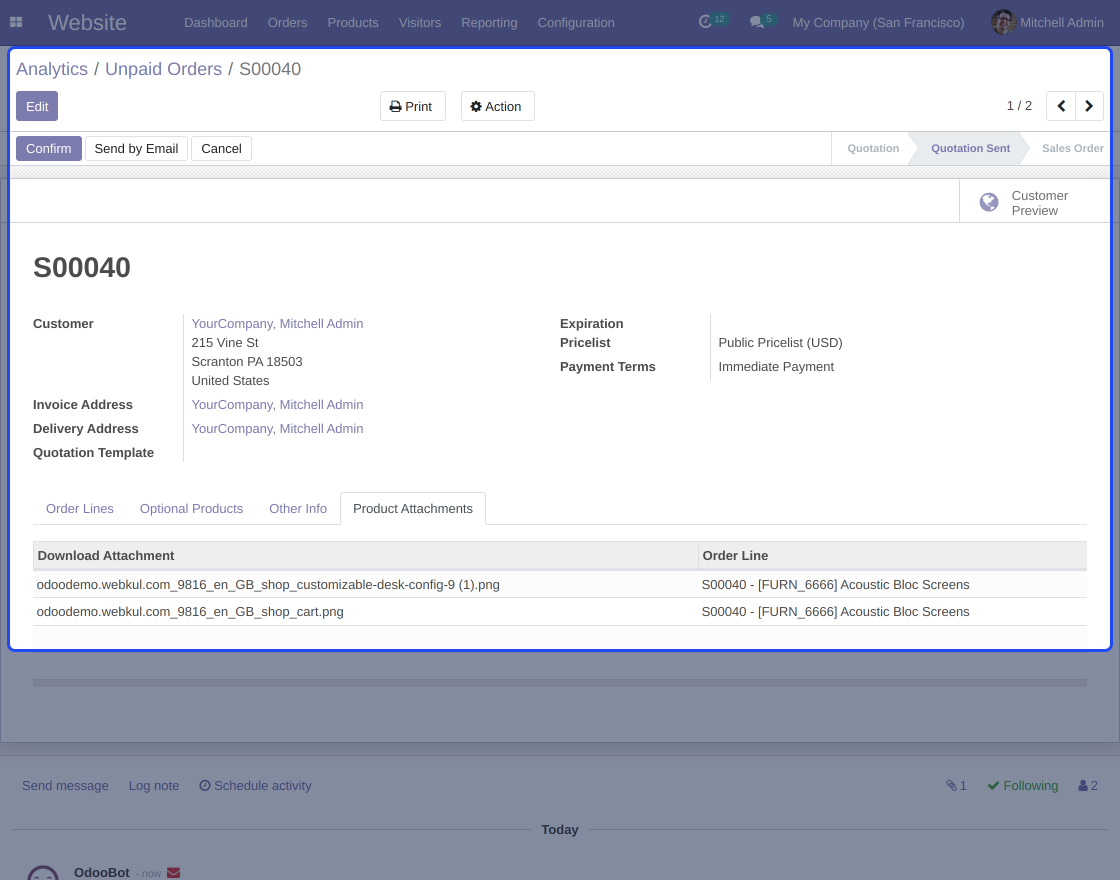Viewport: 1120px width, 880px height.
Task: Click the Send message button
Action: (x=65, y=786)
